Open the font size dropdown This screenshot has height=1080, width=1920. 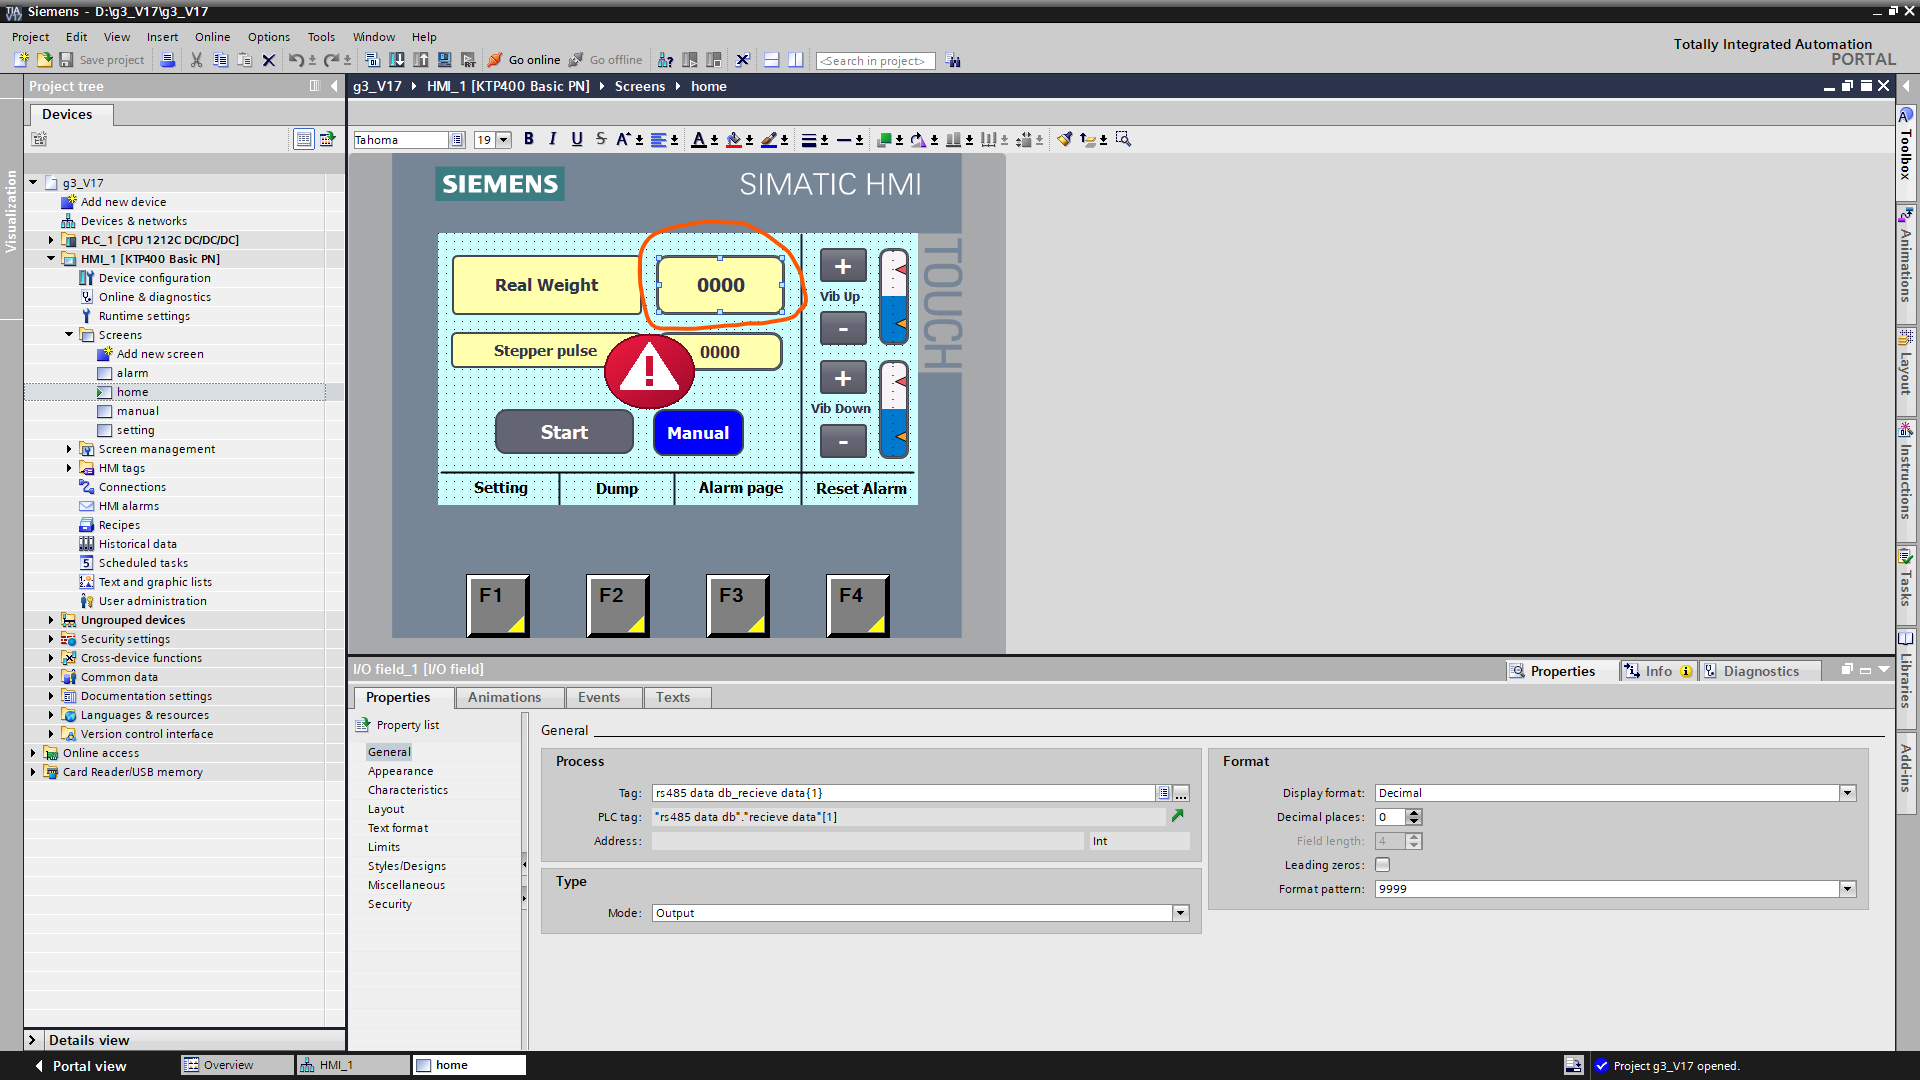[504, 140]
